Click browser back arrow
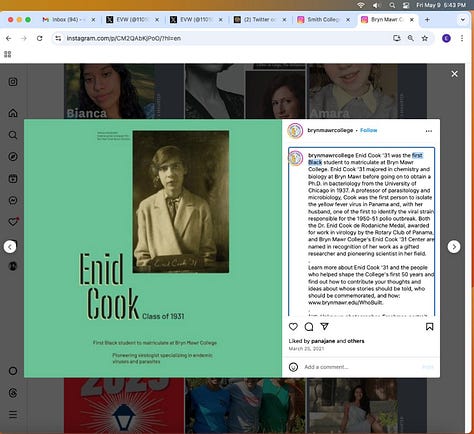Image resolution: width=474 pixels, height=434 pixels. [9, 38]
